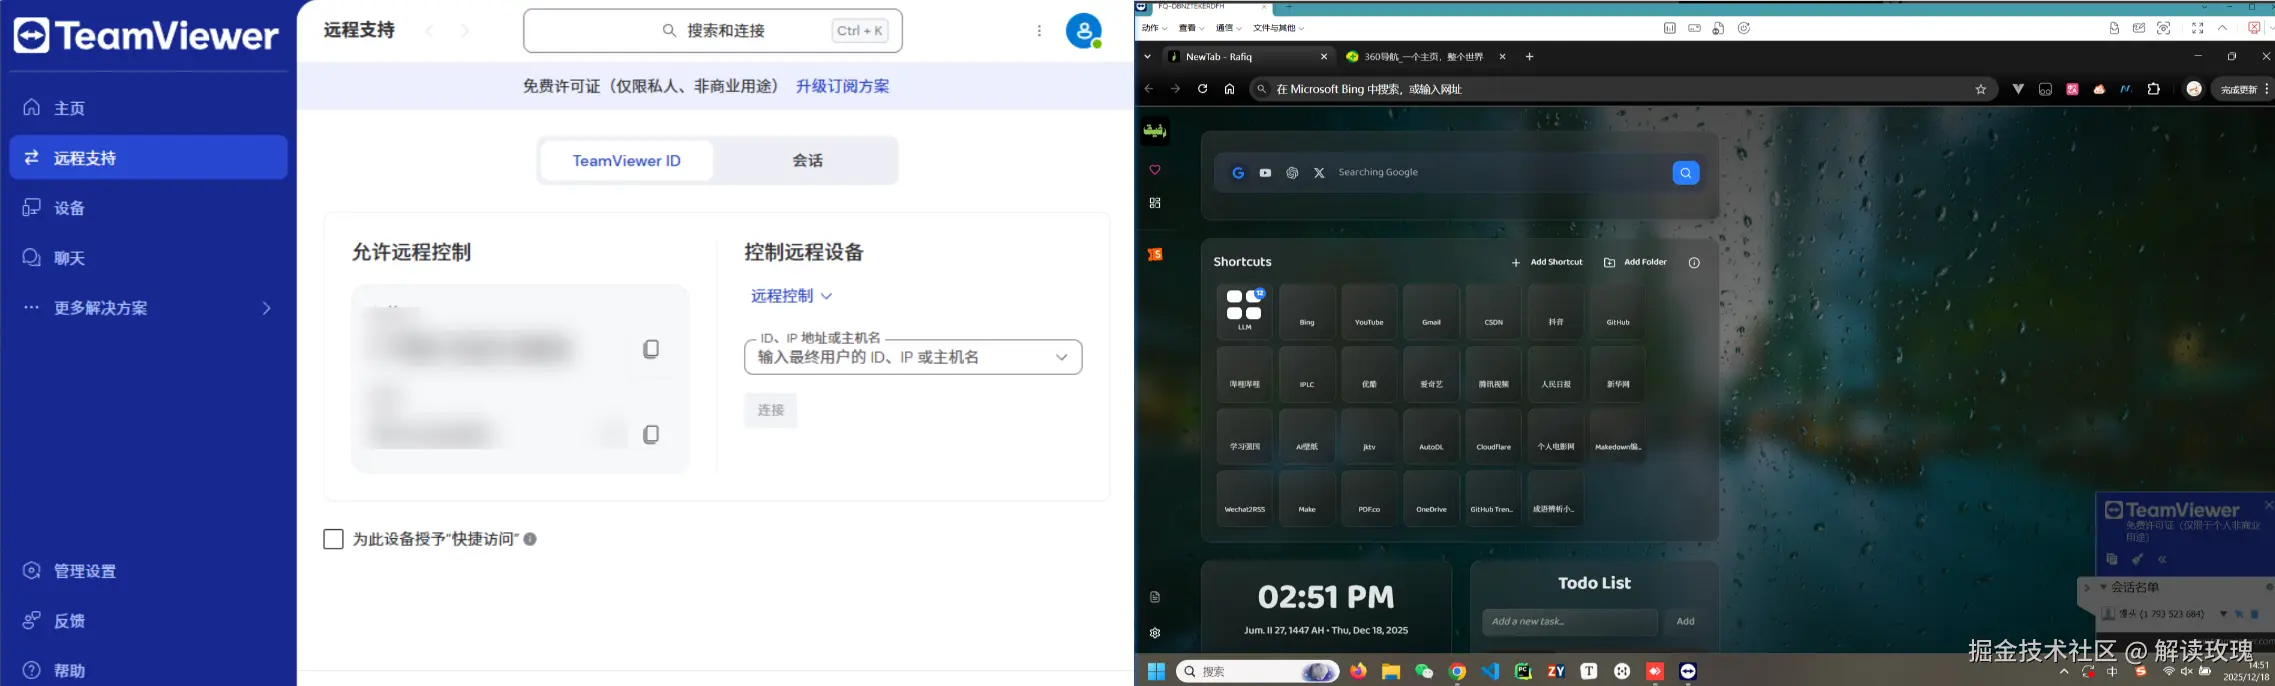Open the remote Windows Start button
This screenshot has width=2275, height=686.
click(1156, 671)
